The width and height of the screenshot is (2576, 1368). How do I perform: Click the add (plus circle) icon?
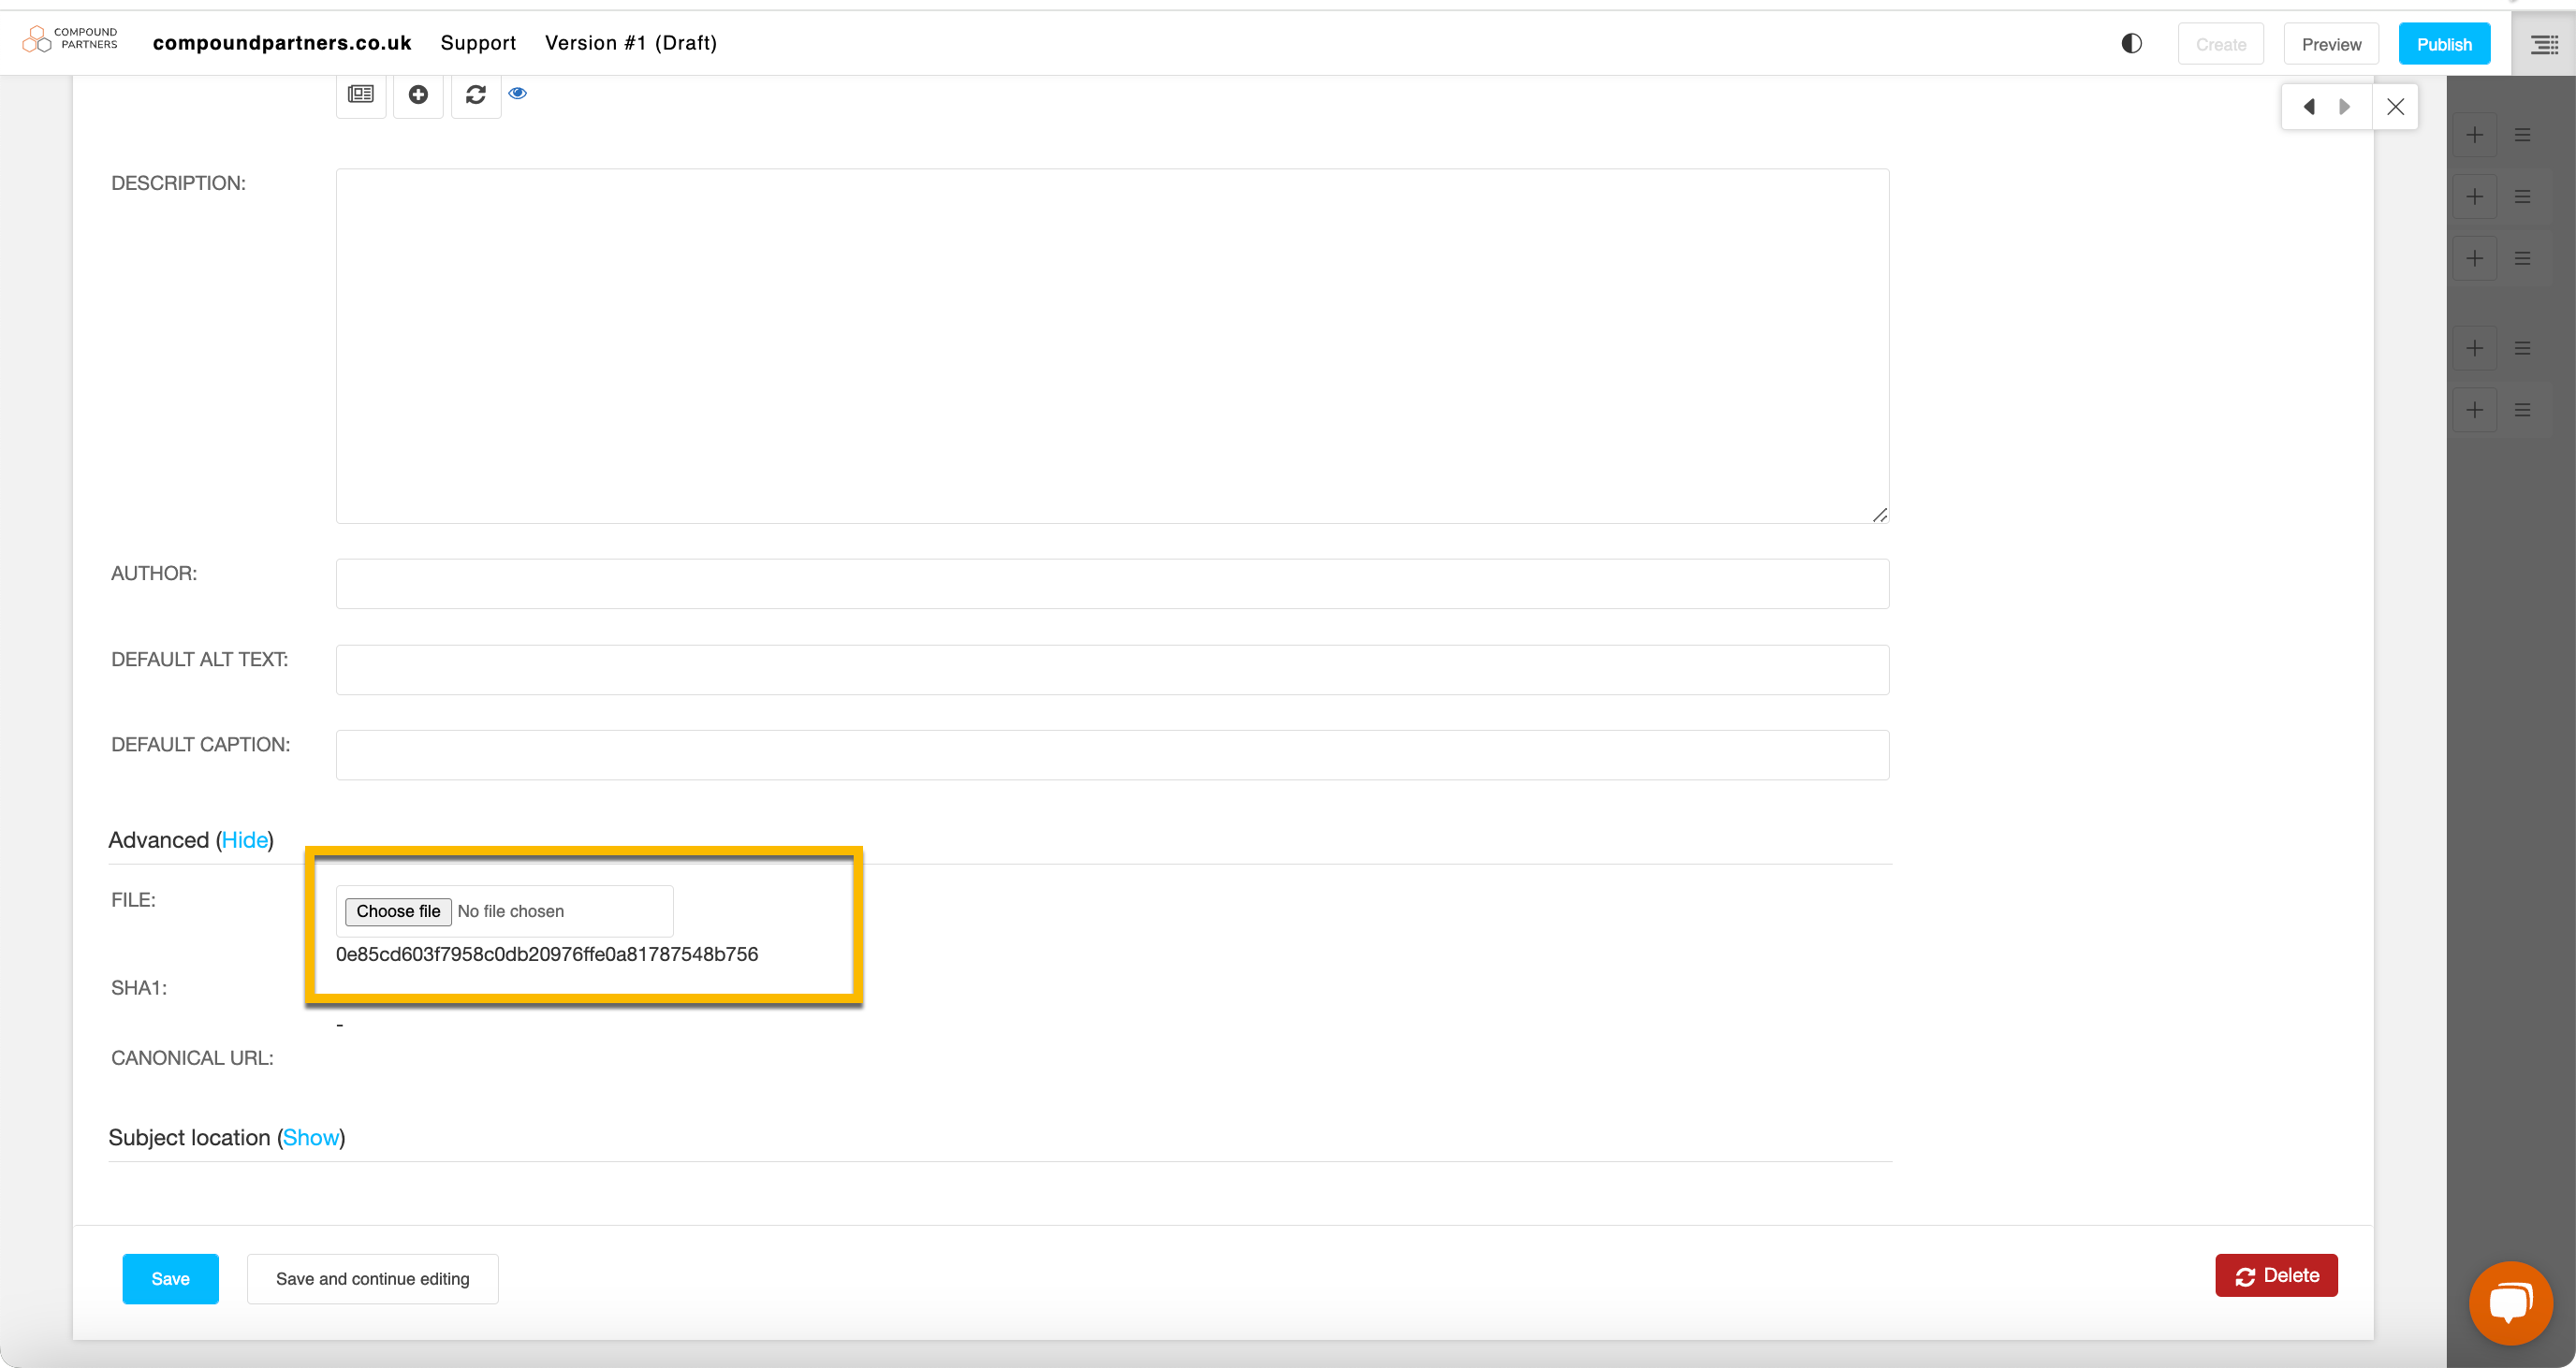(x=418, y=94)
